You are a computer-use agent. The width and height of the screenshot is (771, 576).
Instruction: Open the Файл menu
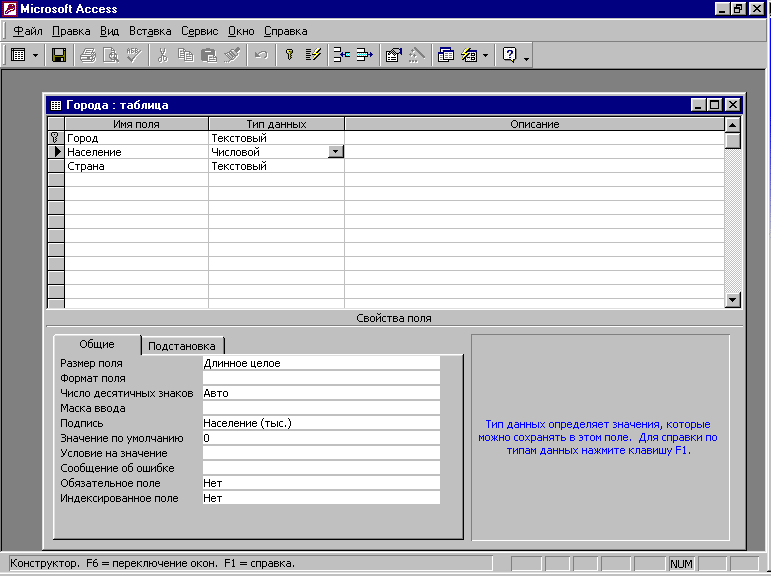28,31
